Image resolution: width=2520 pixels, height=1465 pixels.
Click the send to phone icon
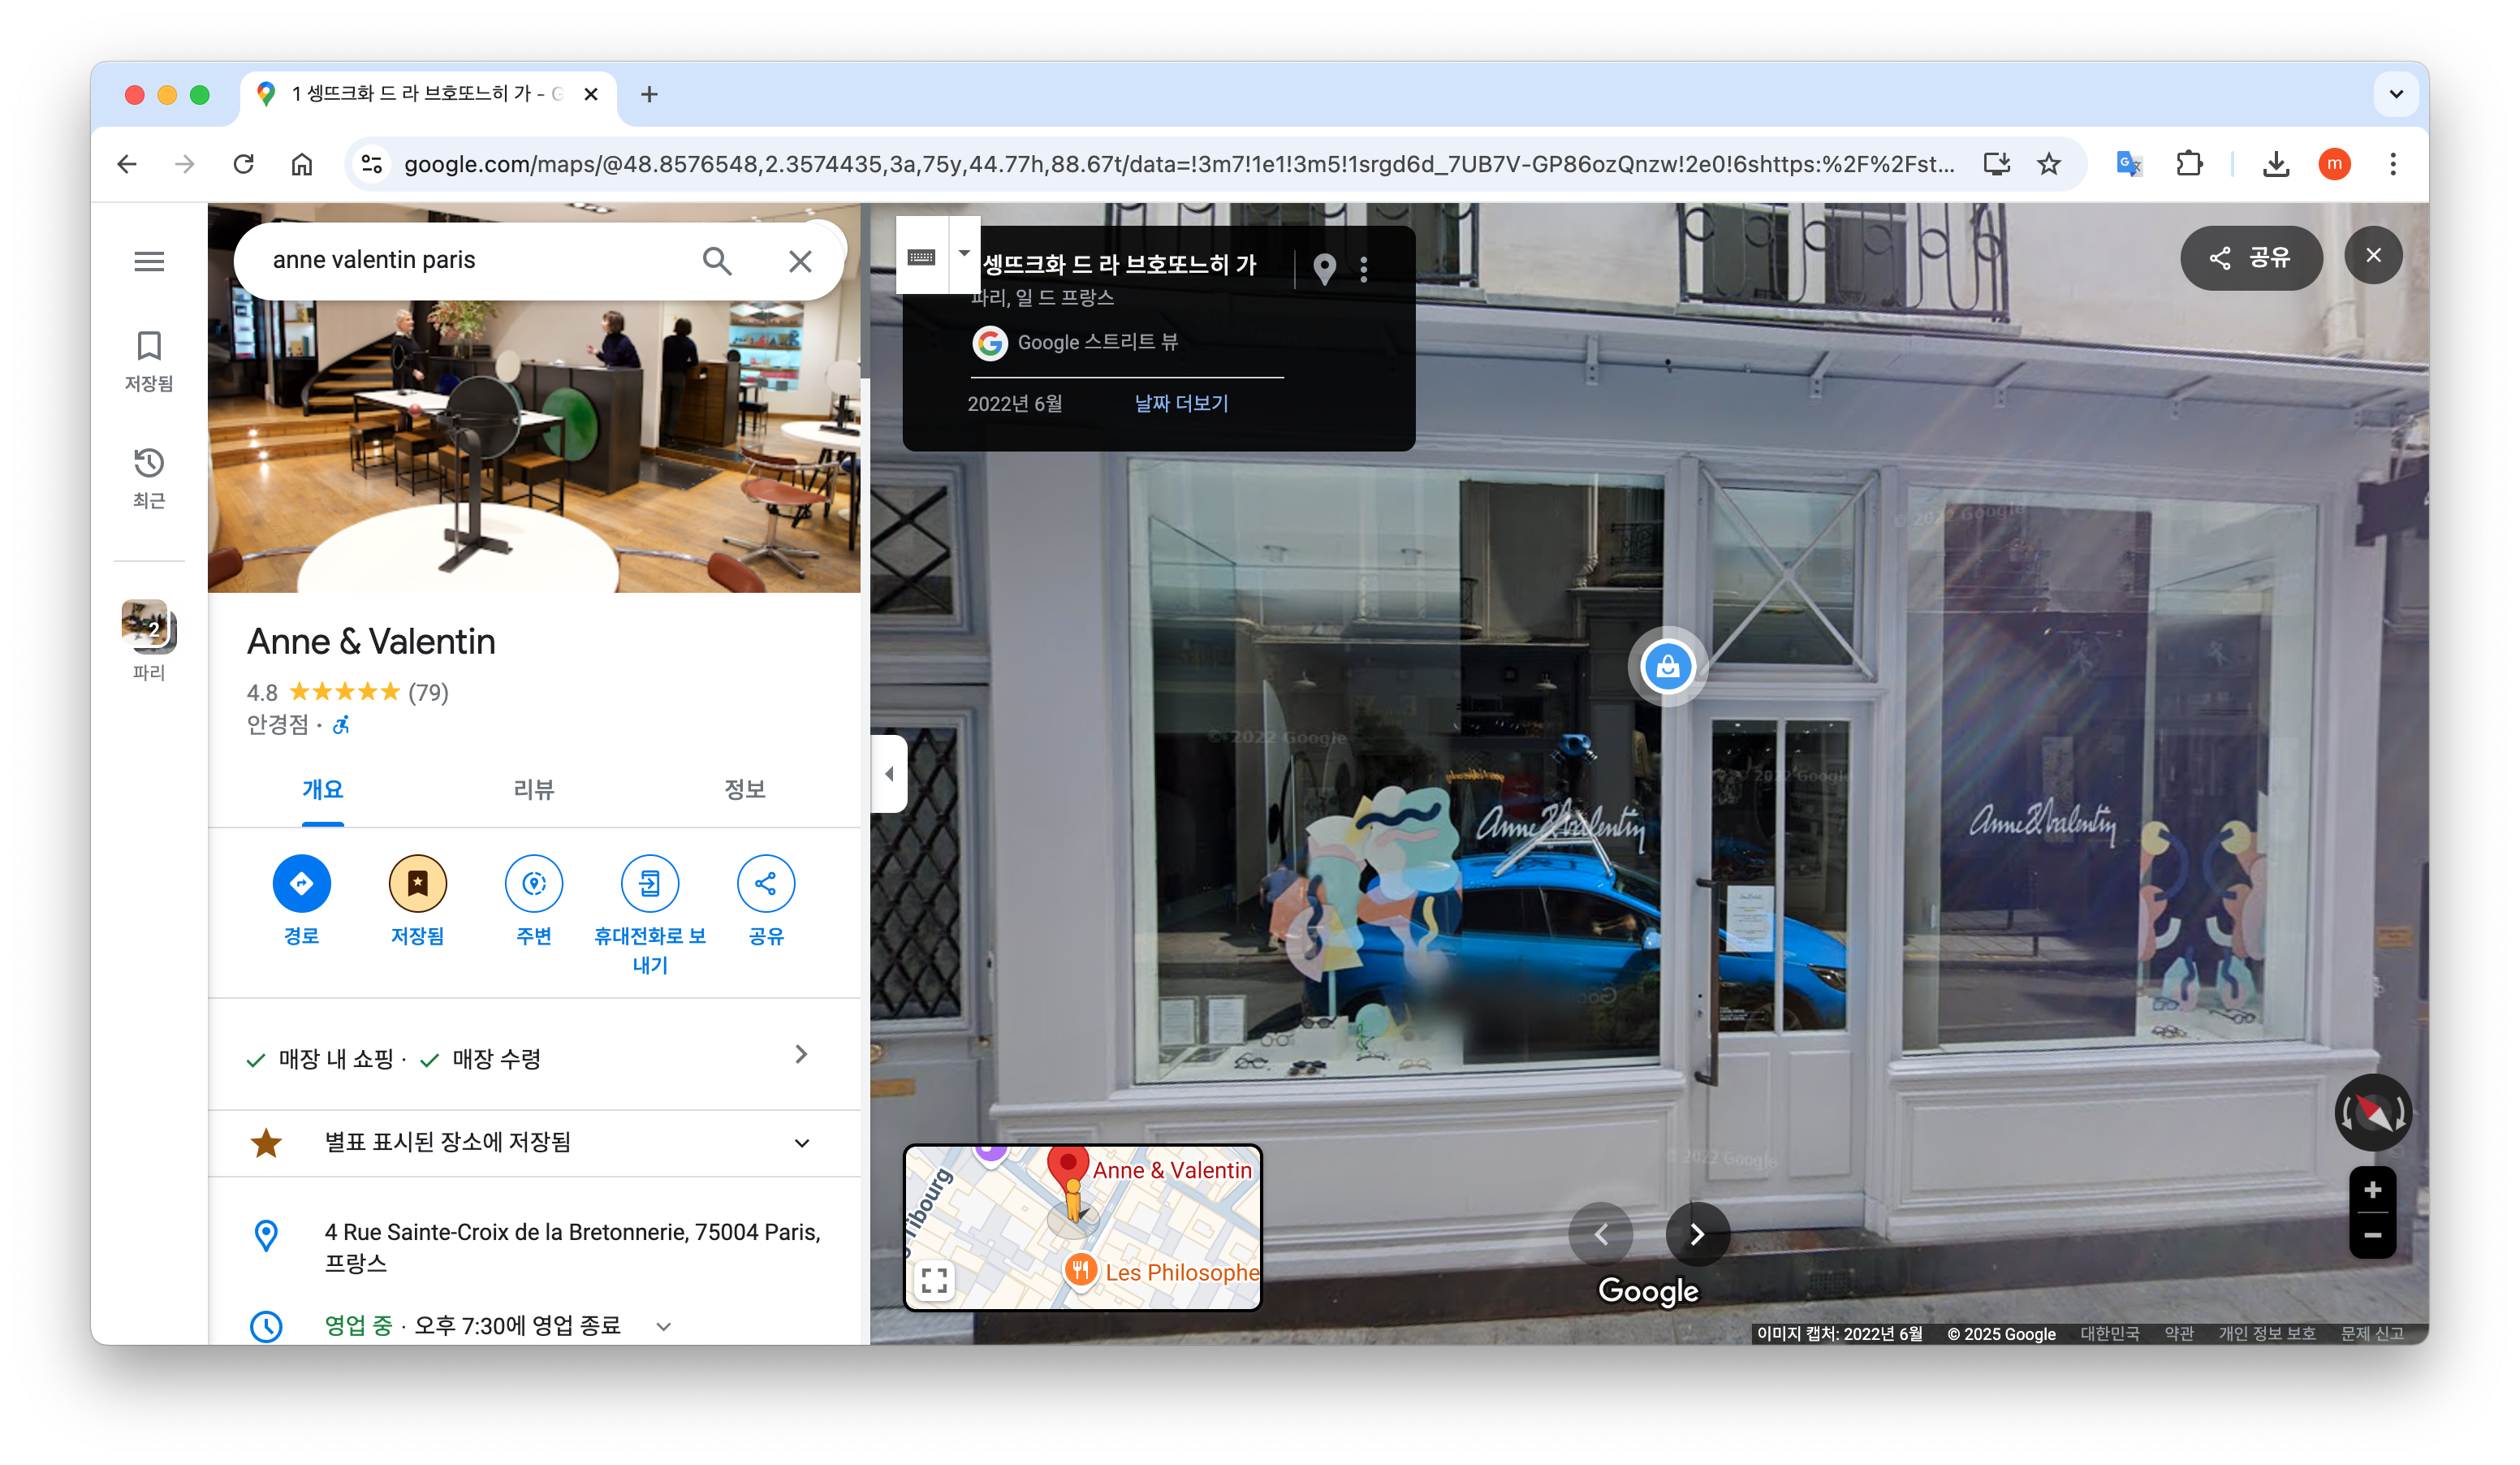(x=649, y=883)
